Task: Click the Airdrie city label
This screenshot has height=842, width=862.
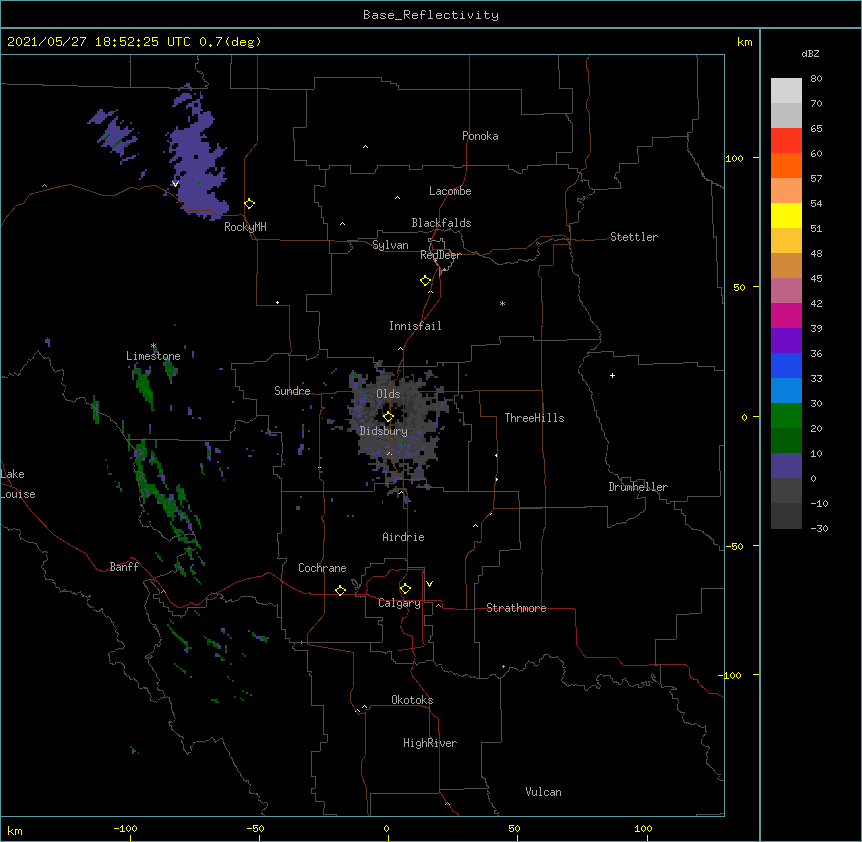Action: pos(403,537)
